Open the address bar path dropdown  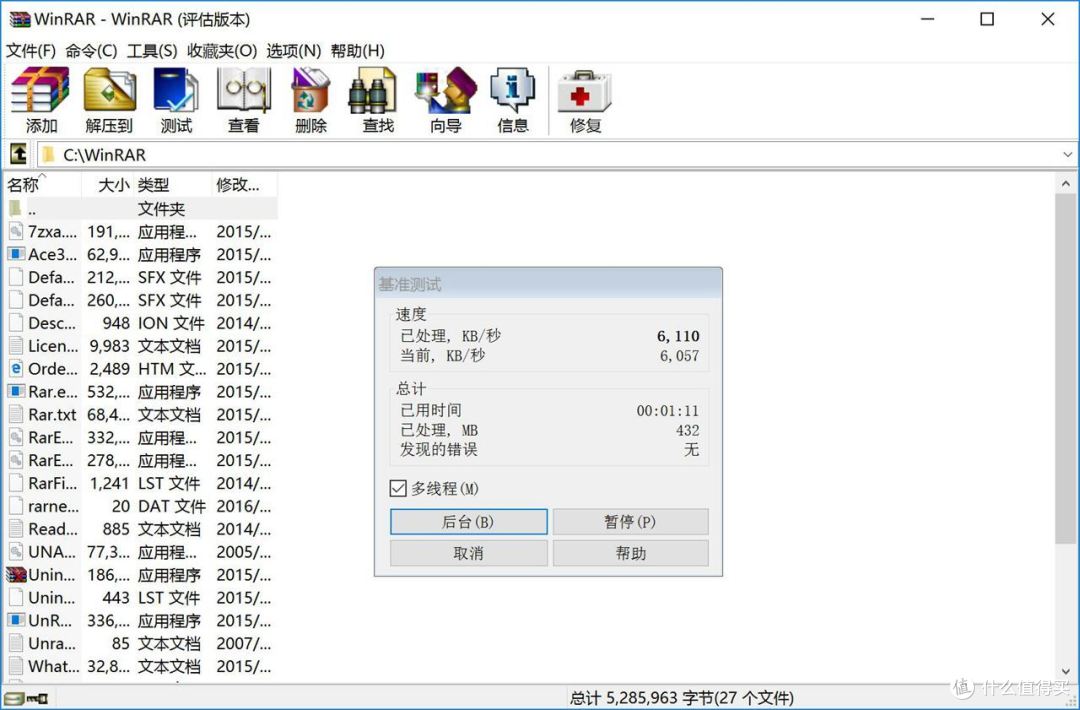1067,154
